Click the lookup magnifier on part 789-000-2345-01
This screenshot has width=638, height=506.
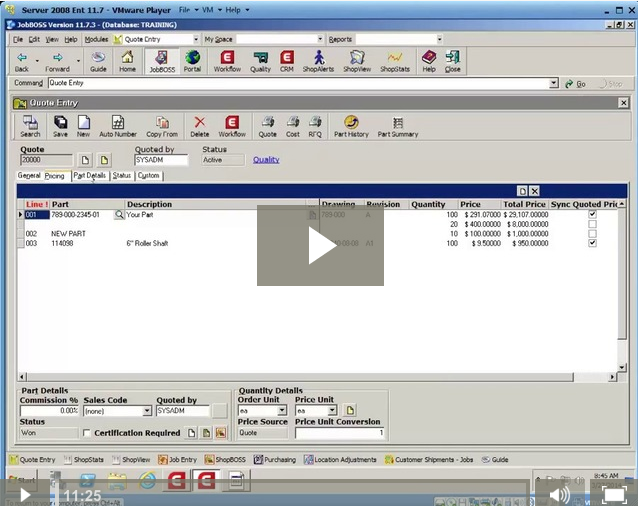click(119, 214)
